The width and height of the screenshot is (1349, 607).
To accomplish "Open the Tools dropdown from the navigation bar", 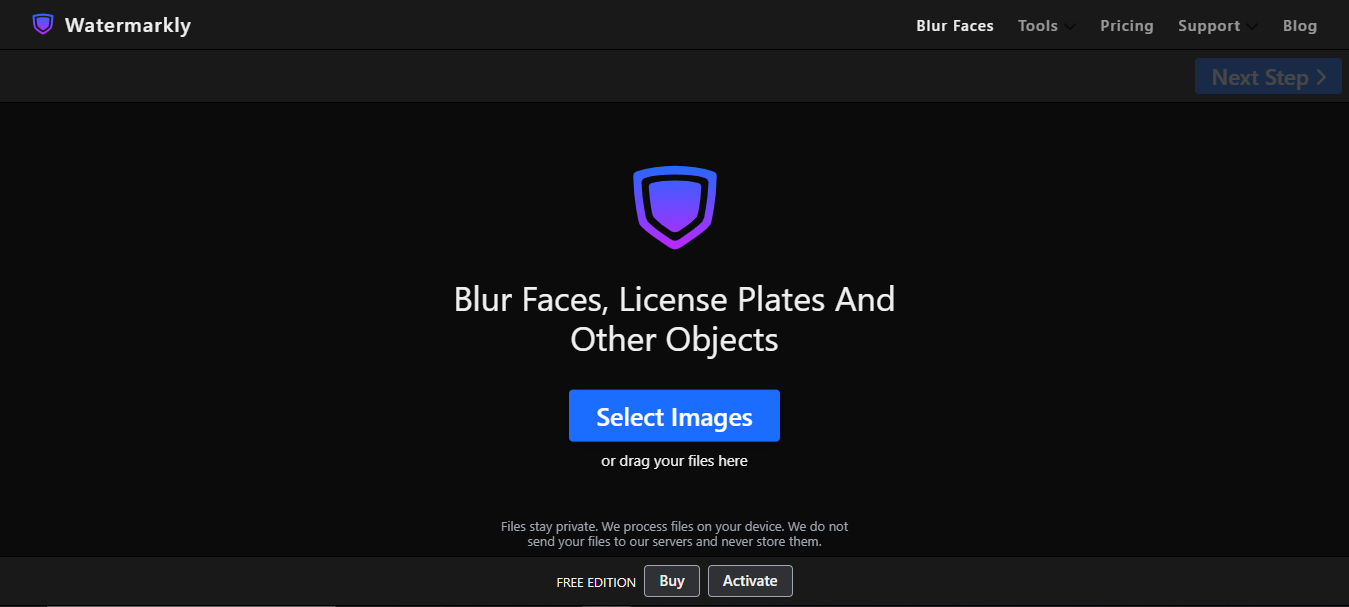I will [1046, 26].
